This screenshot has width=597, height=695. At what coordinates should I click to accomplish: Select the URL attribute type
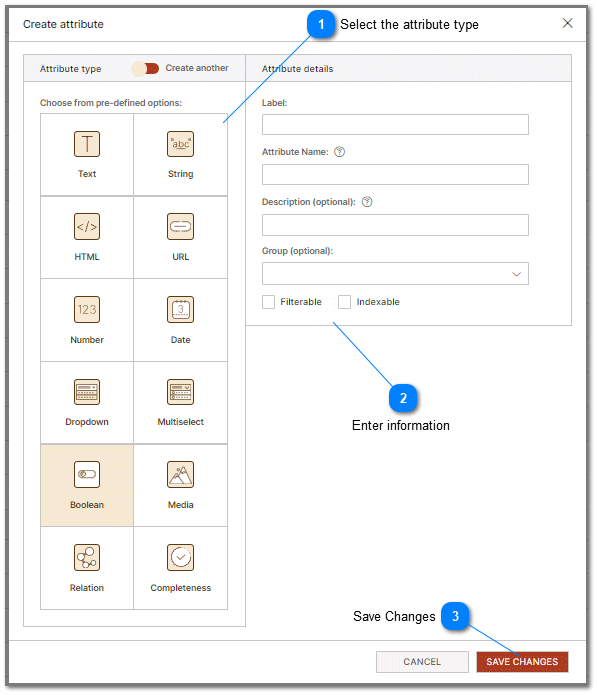(180, 237)
